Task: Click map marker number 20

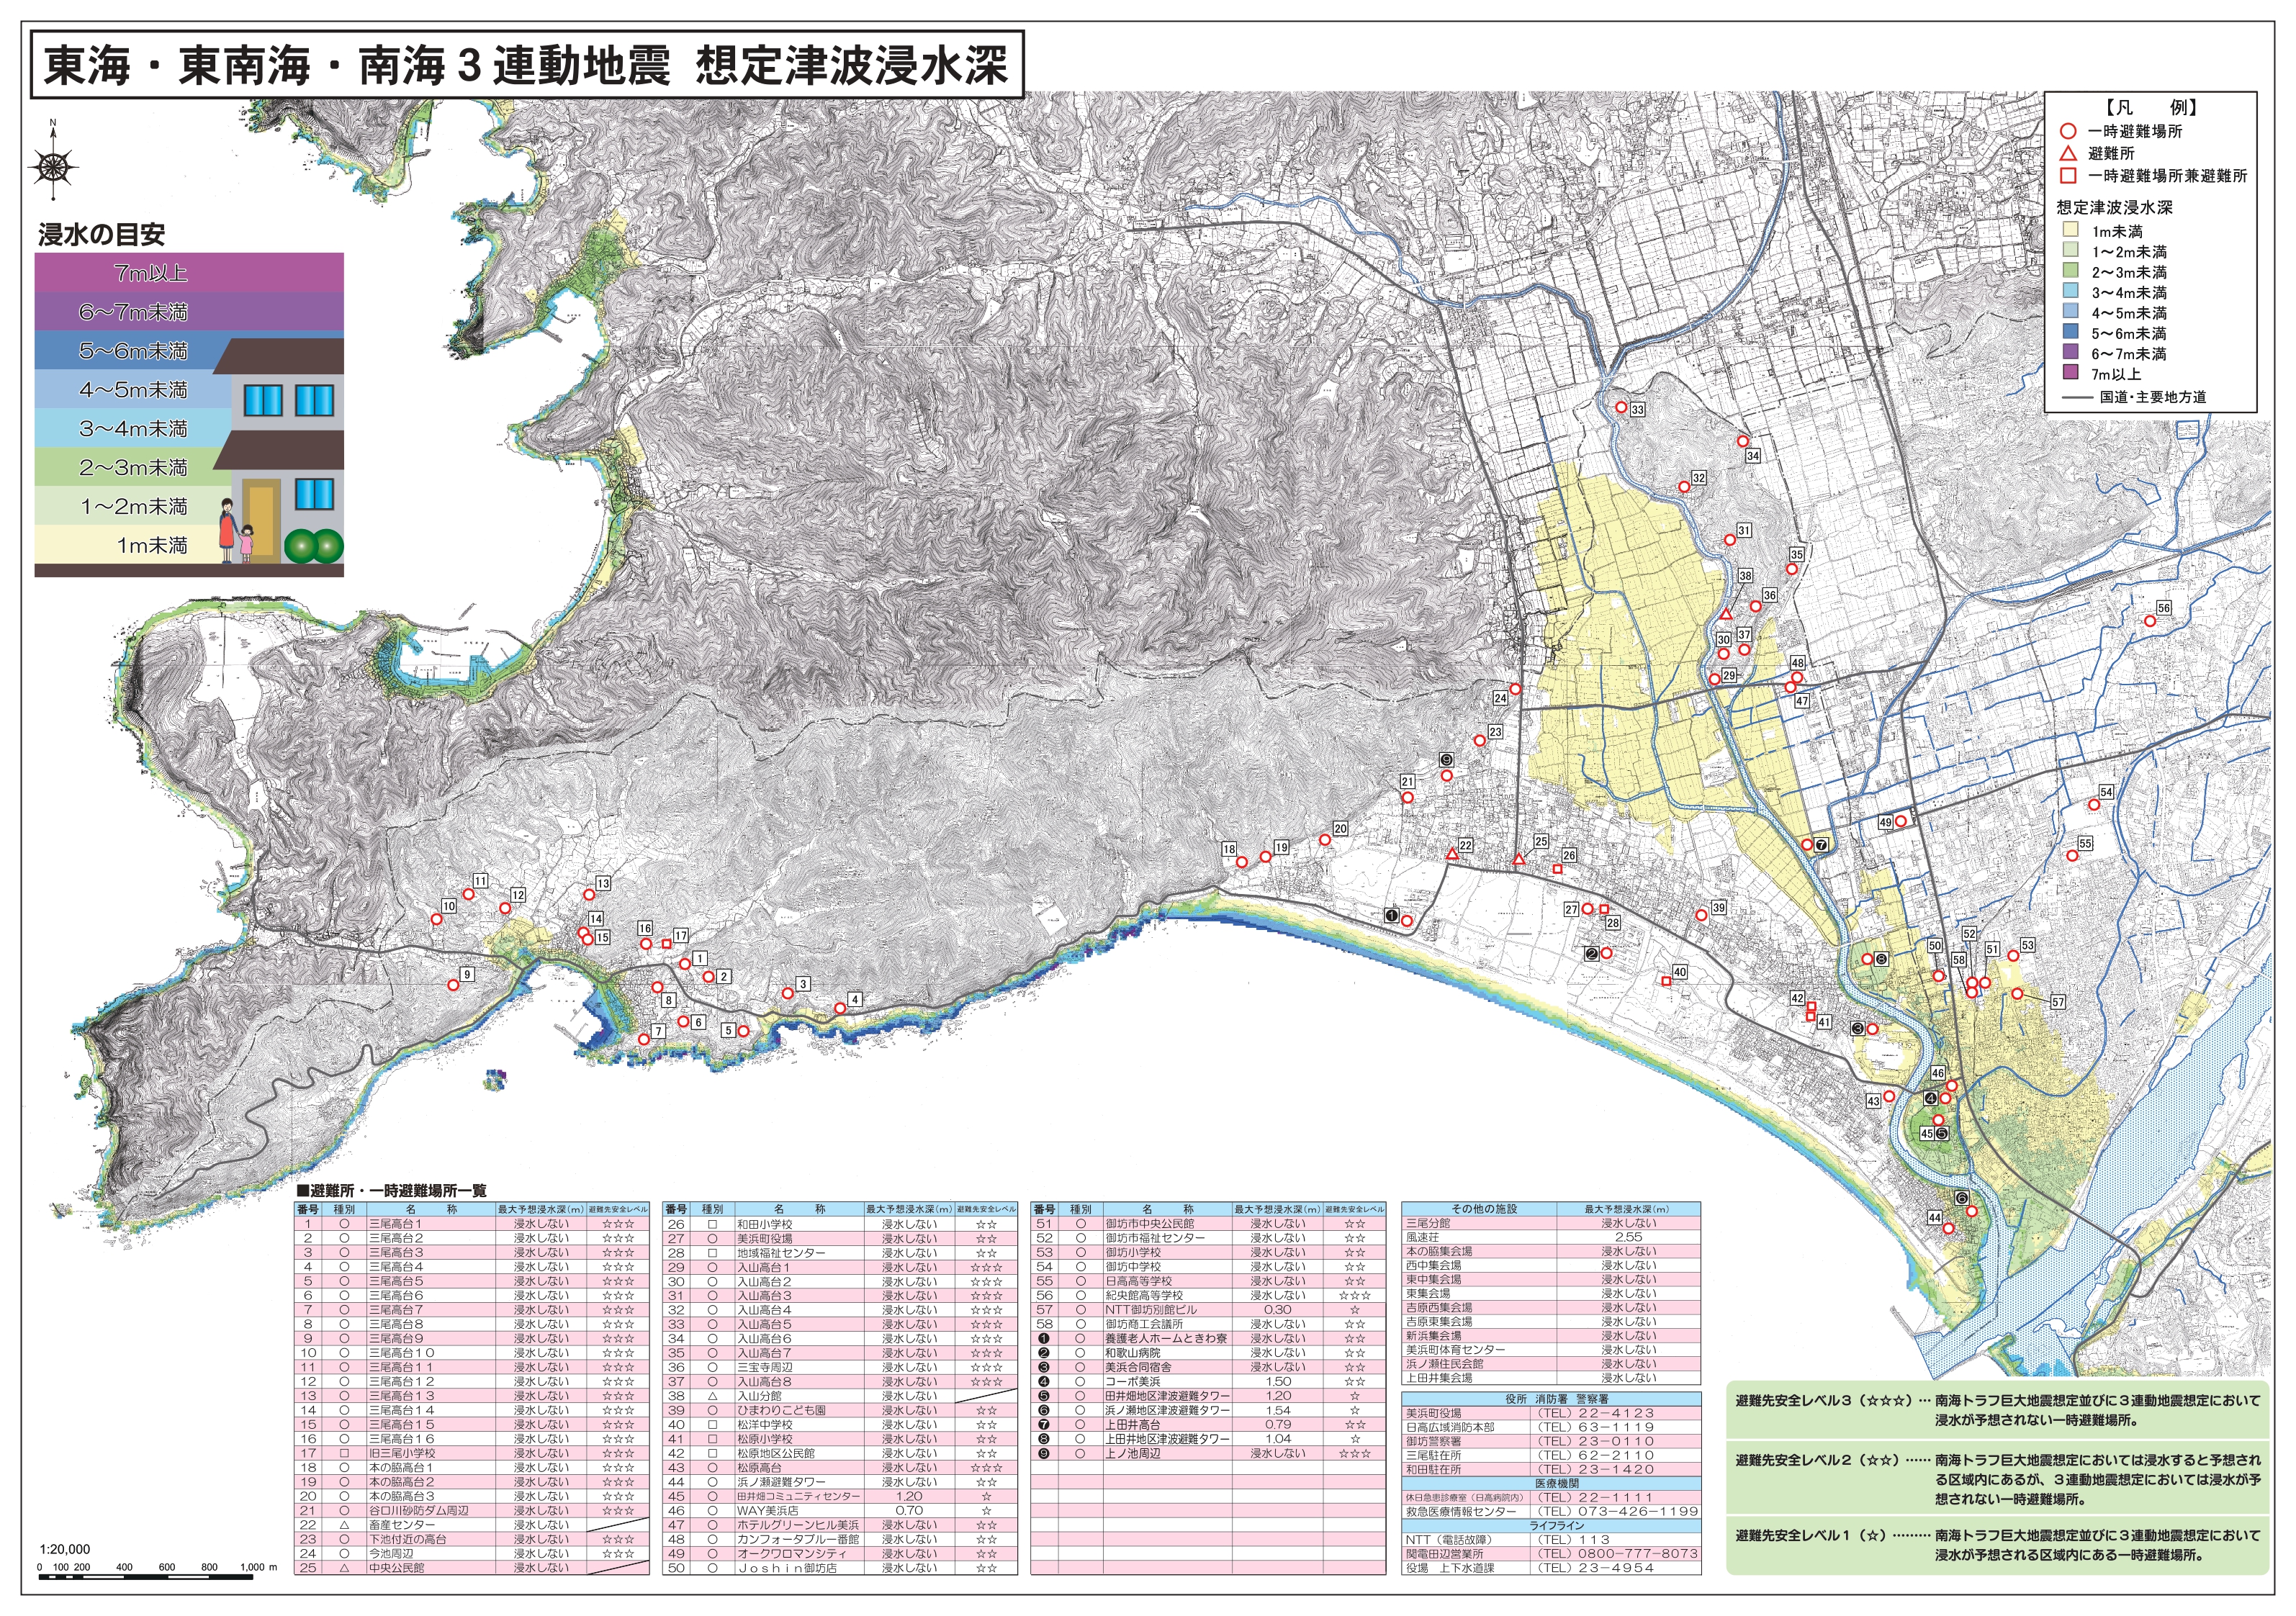Action: [x=1325, y=840]
